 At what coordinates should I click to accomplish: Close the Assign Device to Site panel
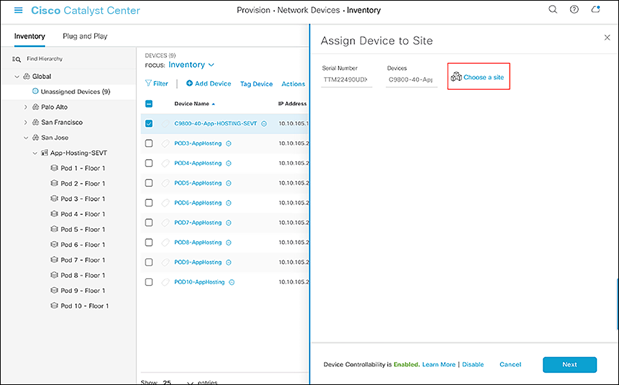tap(607, 38)
